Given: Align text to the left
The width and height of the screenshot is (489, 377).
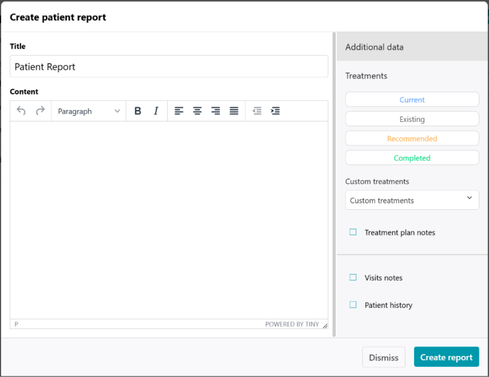Looking at the screenshot, I should (x=179, y=111).
